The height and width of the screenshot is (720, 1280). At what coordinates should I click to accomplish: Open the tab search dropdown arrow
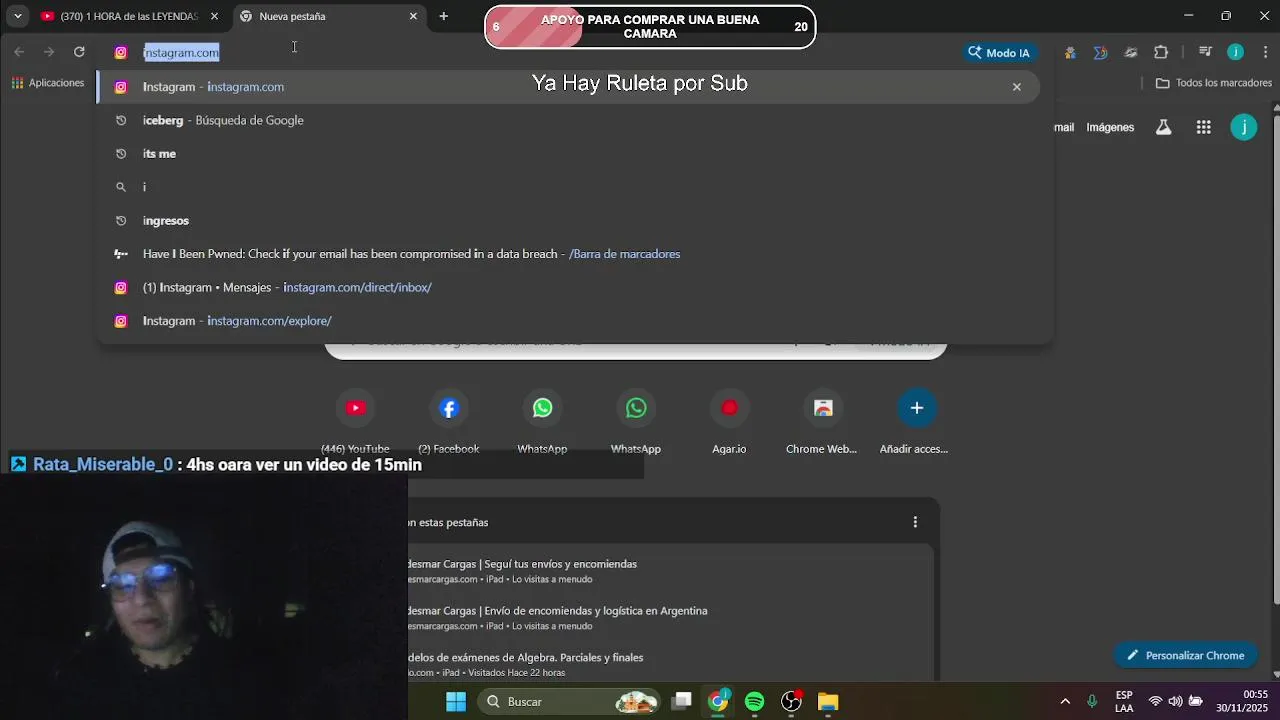(x=17, y=16)
